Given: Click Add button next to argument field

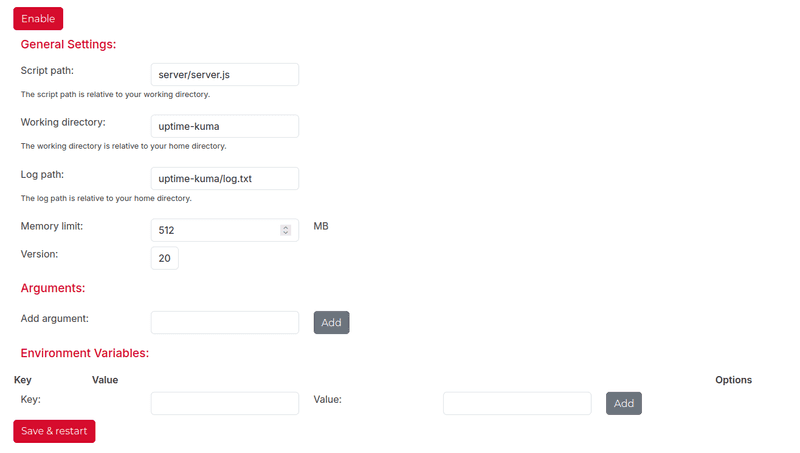Looking at the screenshot, I should (x=331, y=323).
